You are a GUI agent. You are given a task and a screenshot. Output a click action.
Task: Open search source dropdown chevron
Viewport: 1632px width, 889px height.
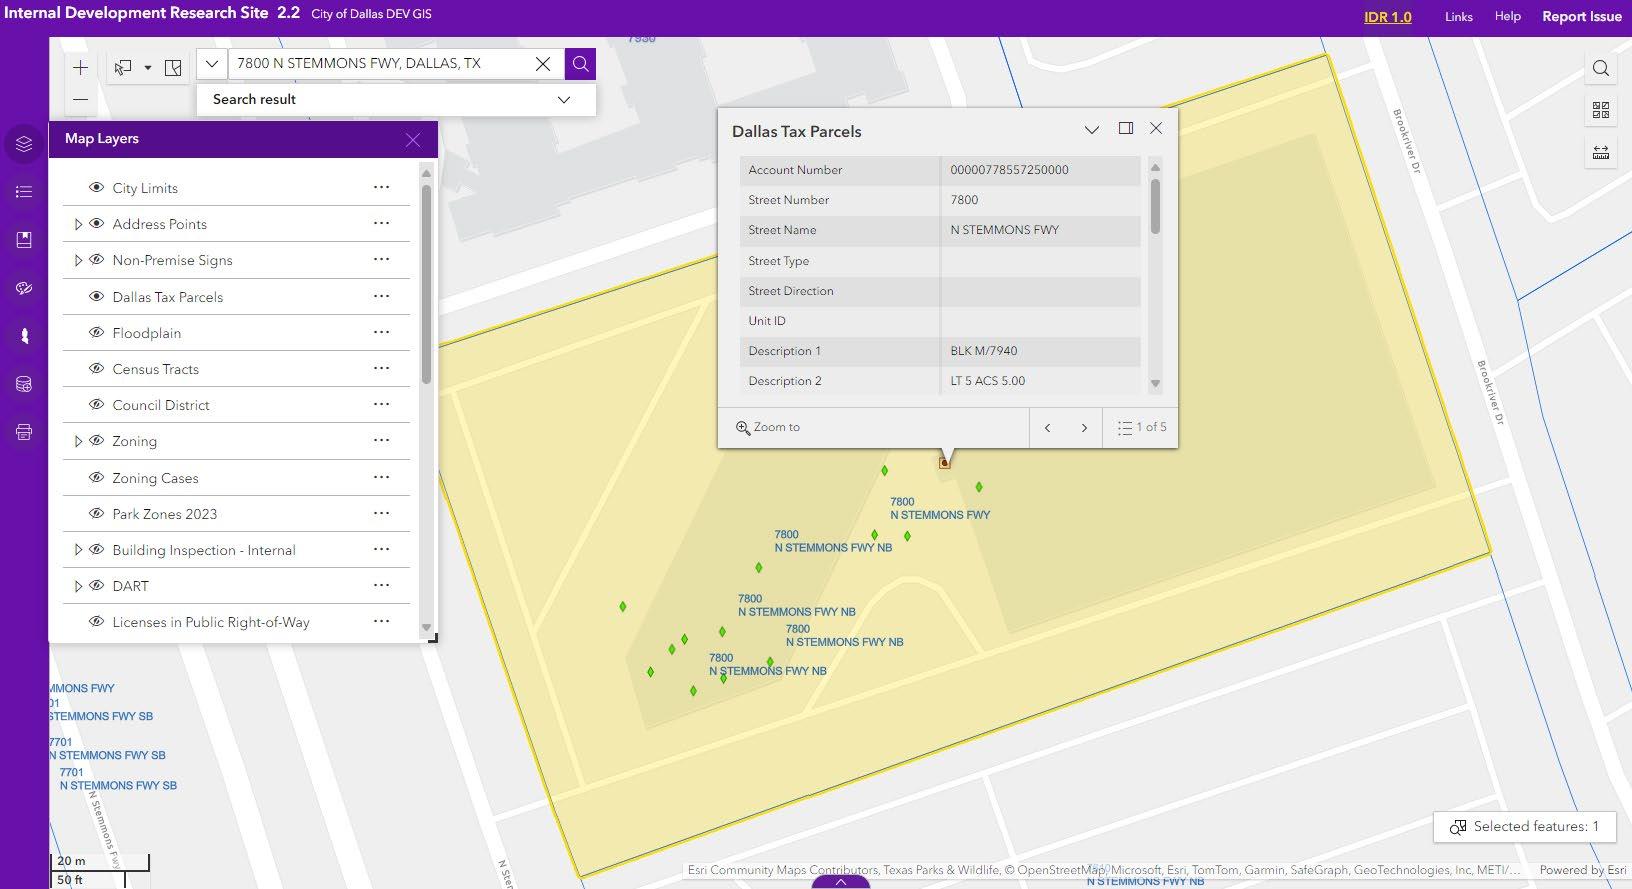coord(212,64)
